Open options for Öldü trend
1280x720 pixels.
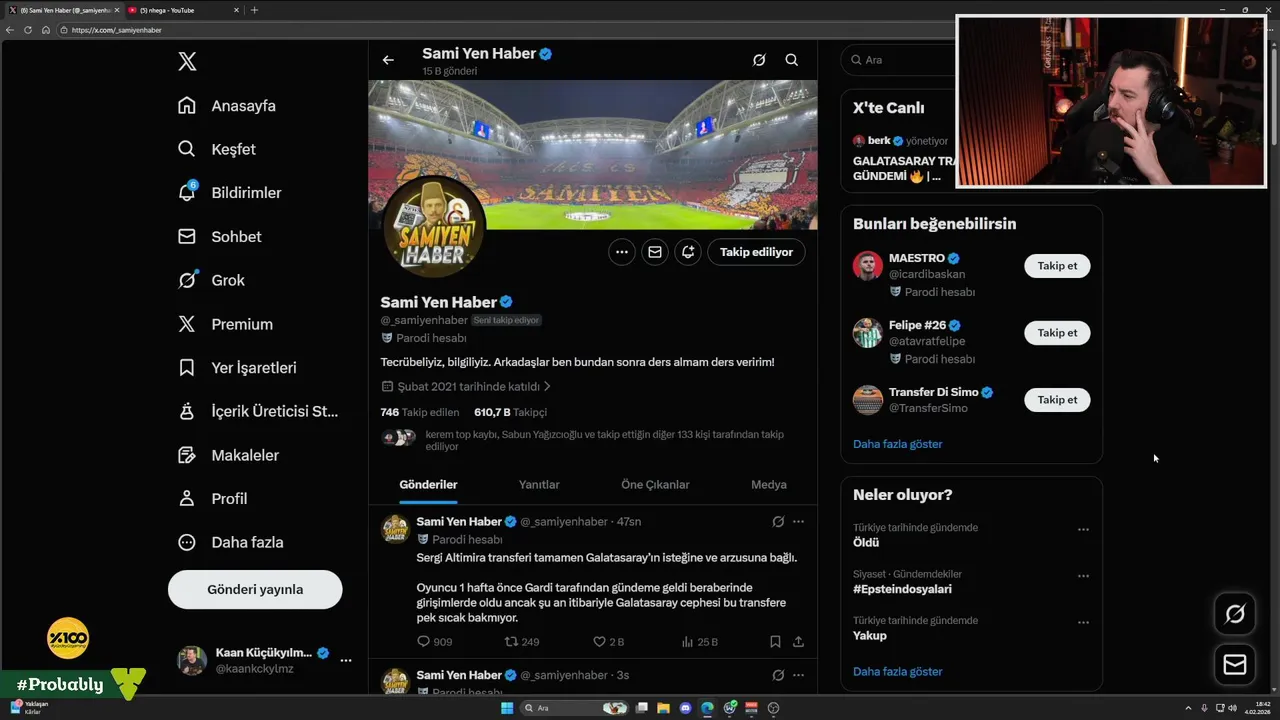pyautogui.click(x=1083, y=530)
